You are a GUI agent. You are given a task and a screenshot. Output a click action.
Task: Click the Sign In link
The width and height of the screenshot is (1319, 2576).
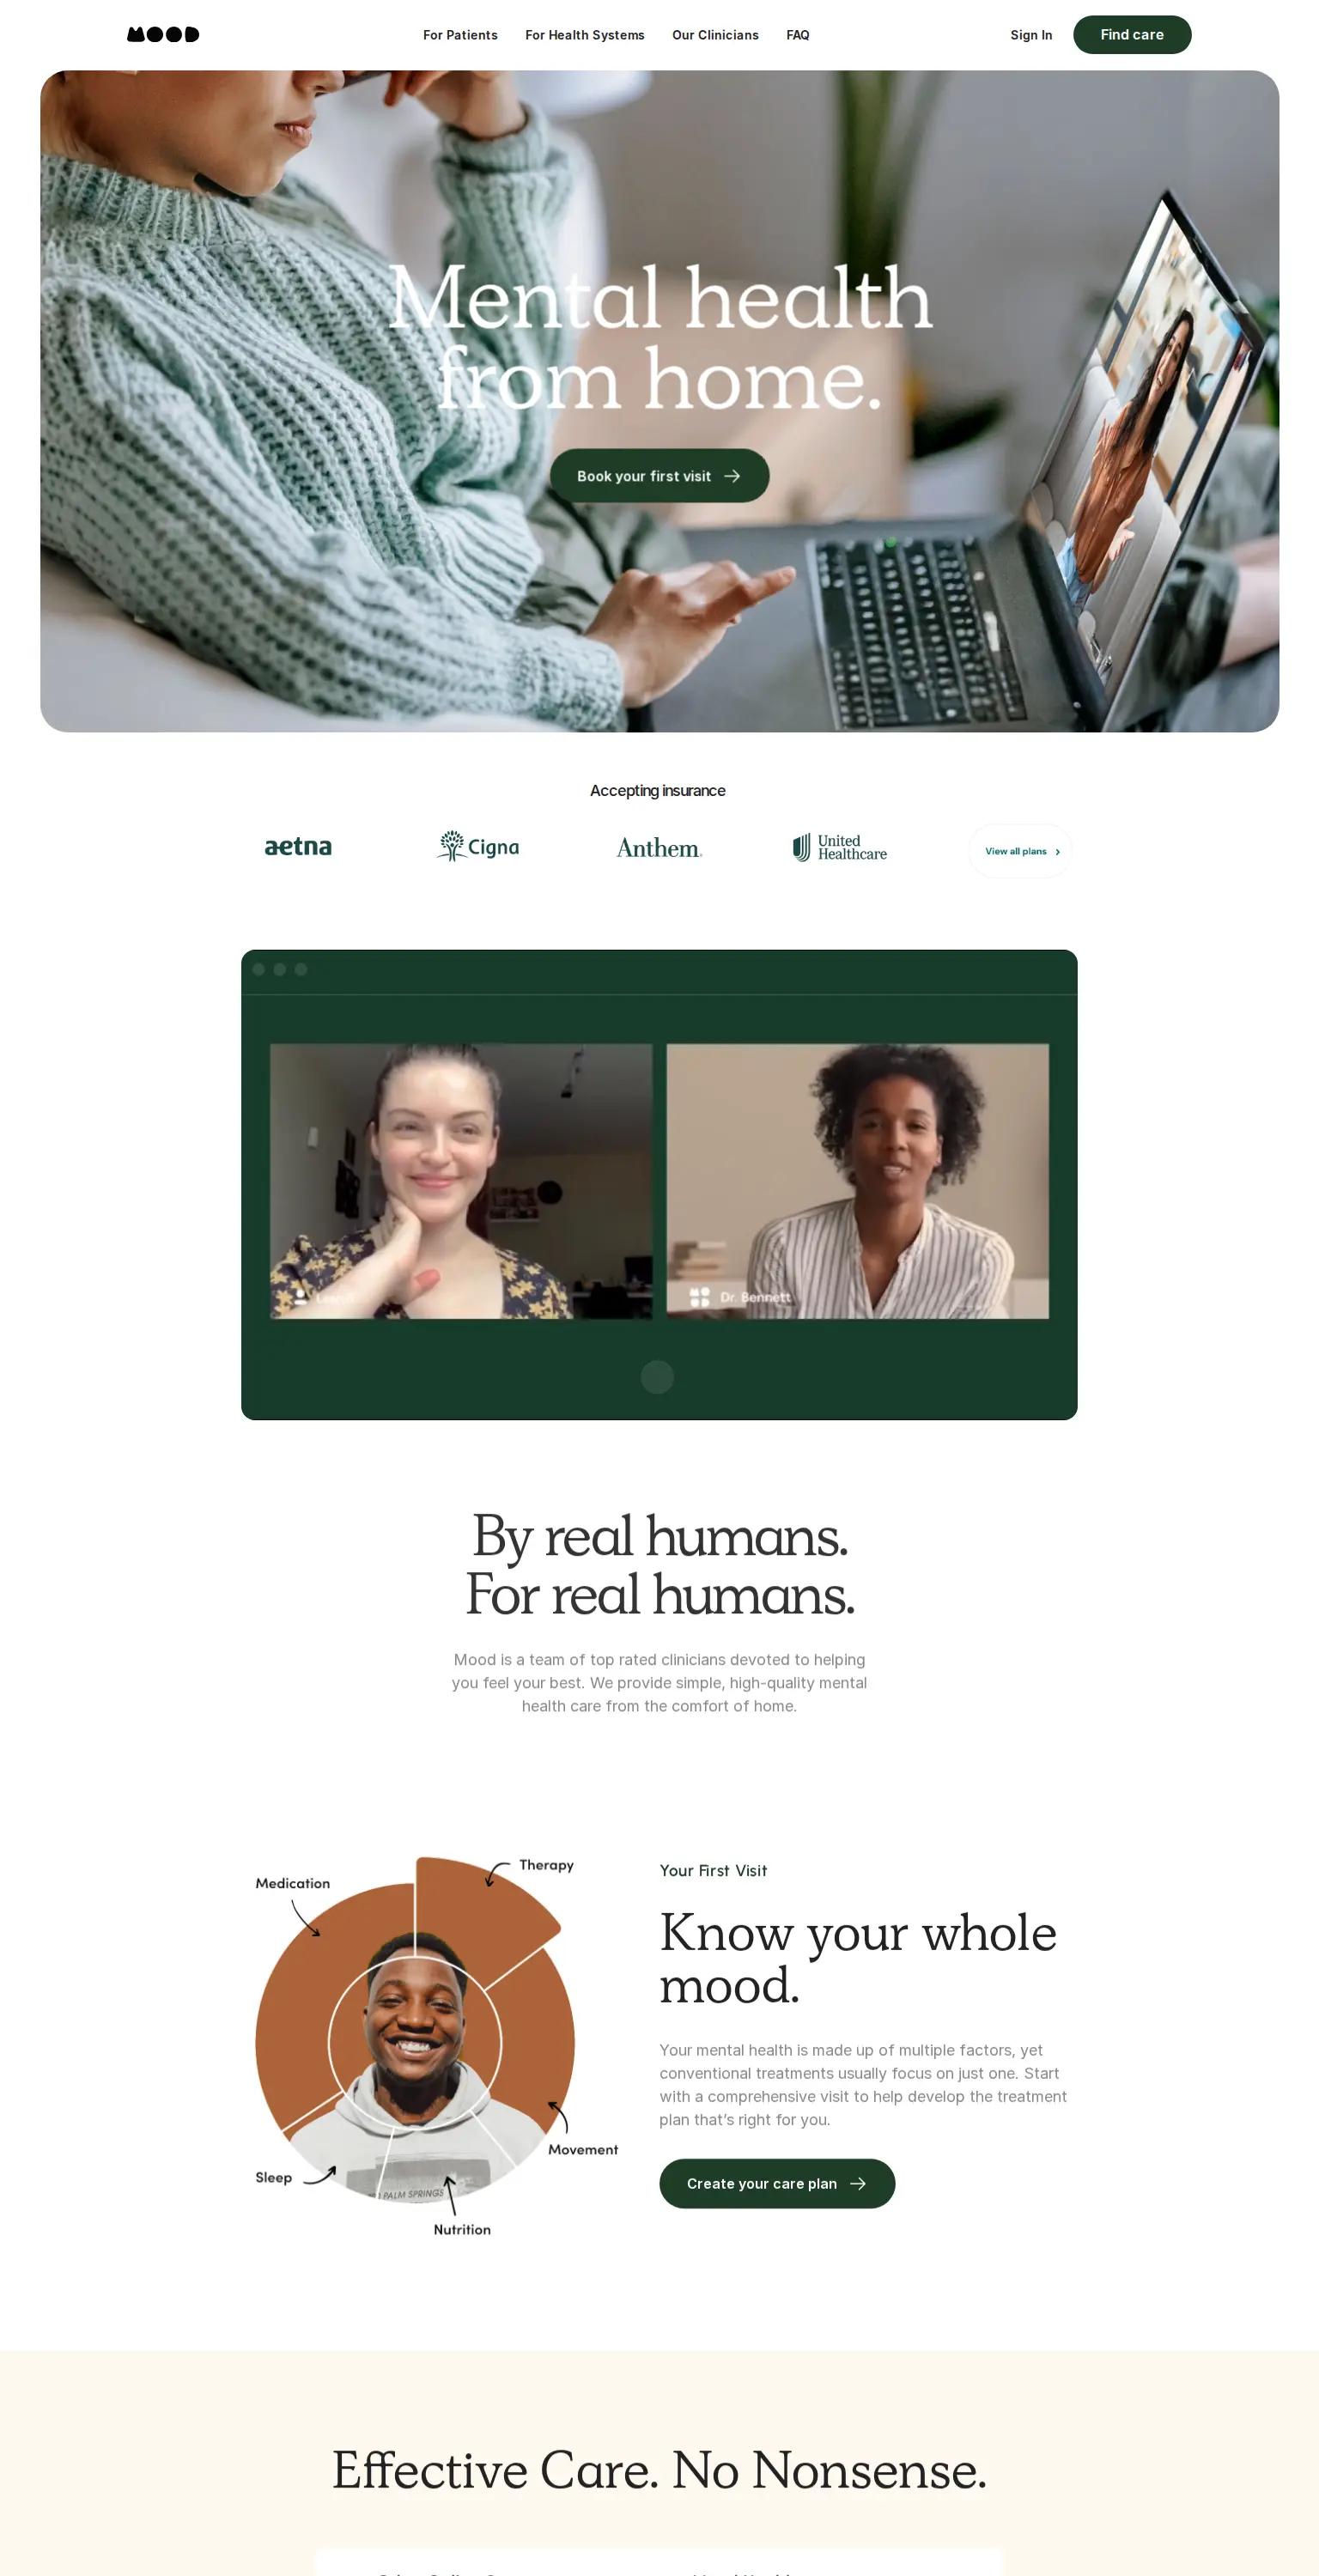click(1031, 35)
